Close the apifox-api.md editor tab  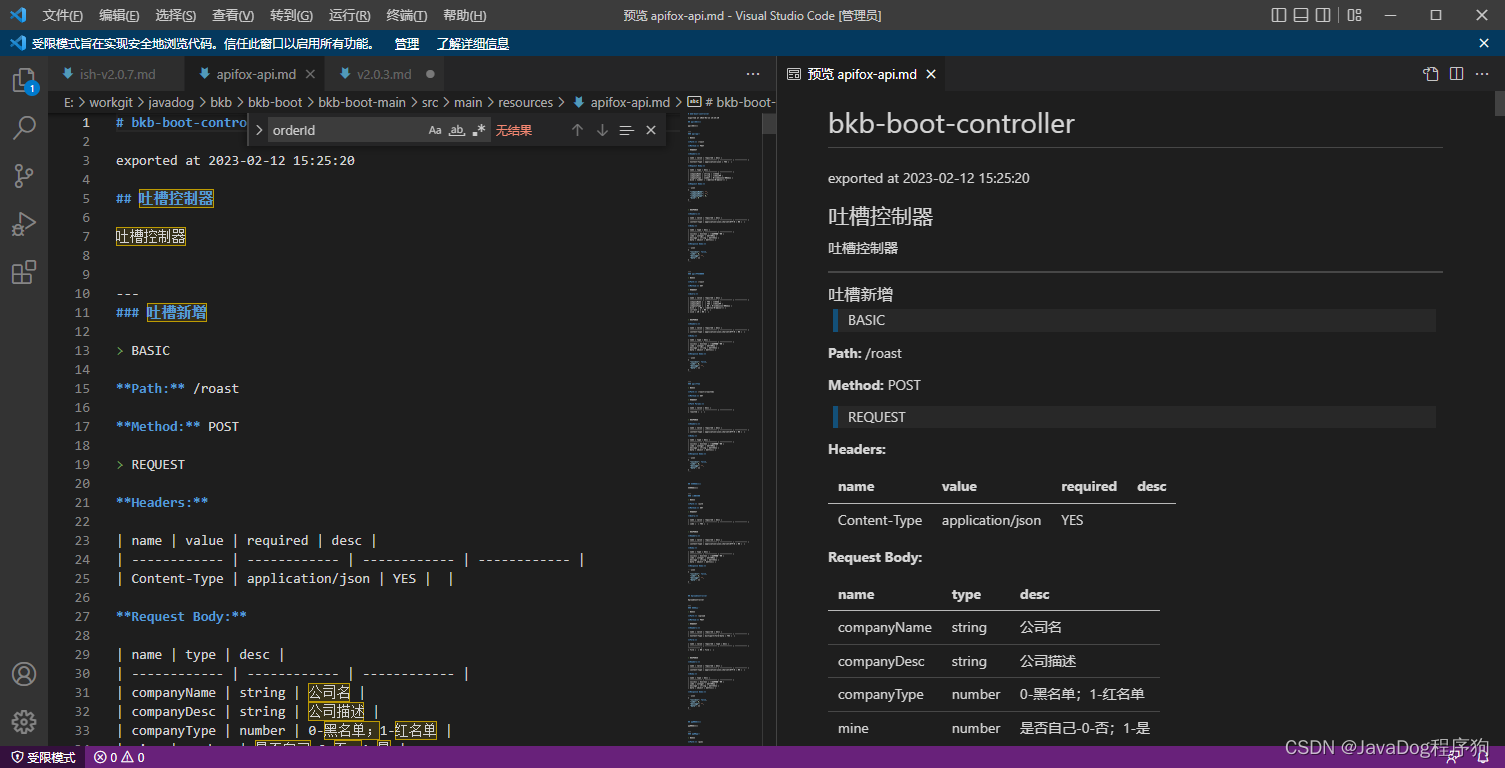pyautogui.click(x=310, y=74)
